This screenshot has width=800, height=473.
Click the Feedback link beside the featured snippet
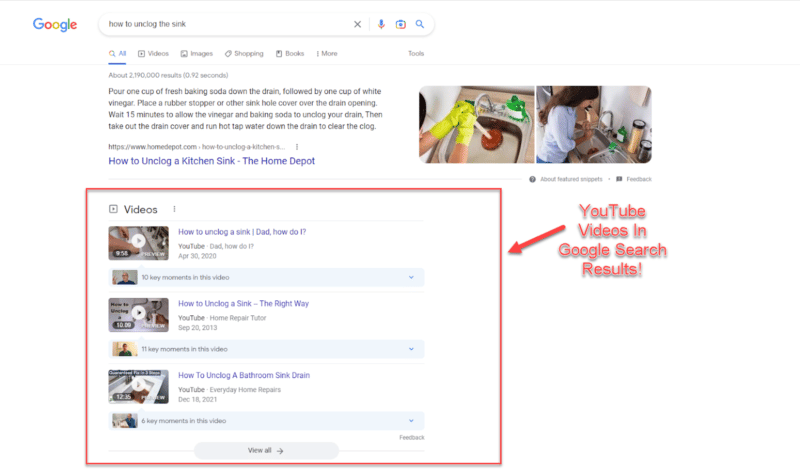(x=639, y=179)
